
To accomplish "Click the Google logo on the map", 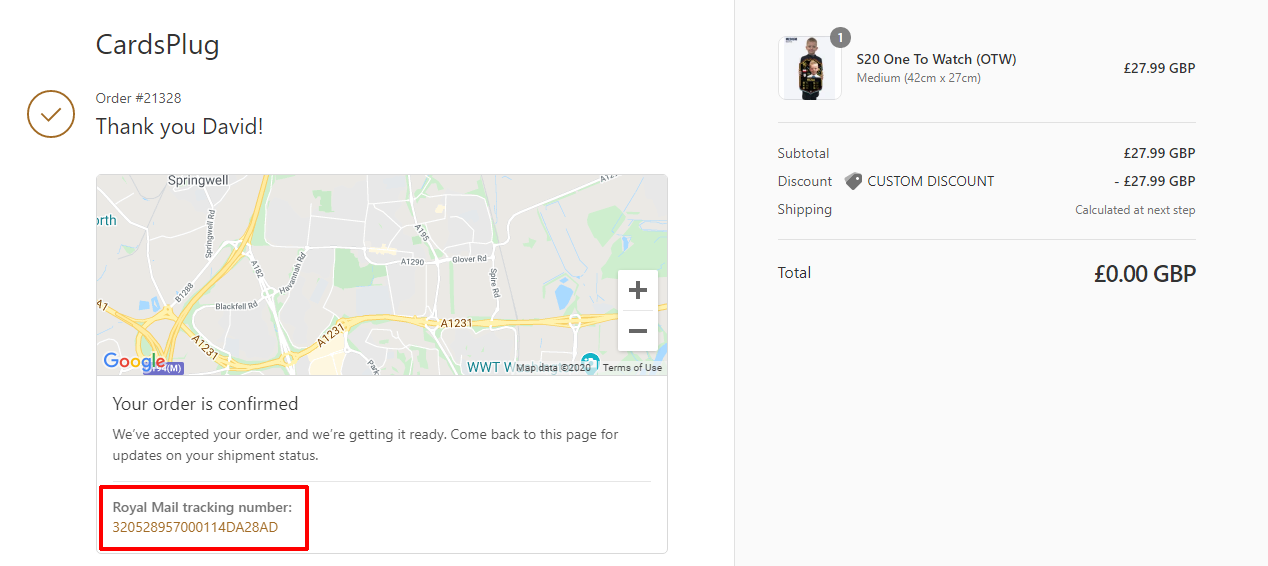I will pyautogui.click(x=134, y=361).
